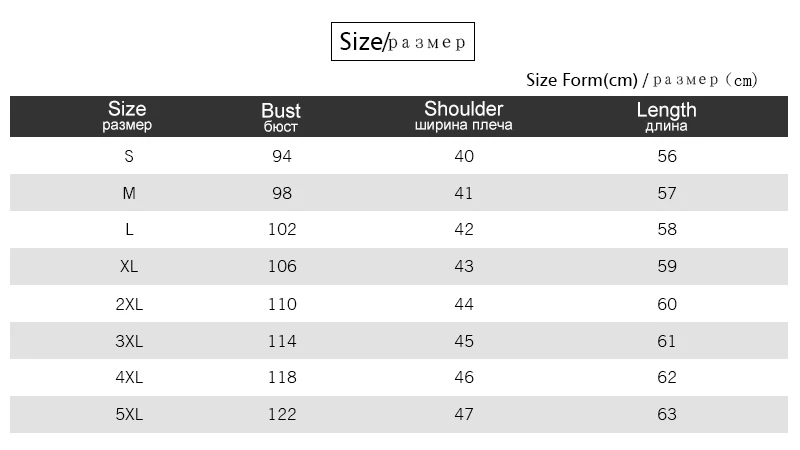Select the 2XL size row label
The image size is (800, 450).
point(129,304)
